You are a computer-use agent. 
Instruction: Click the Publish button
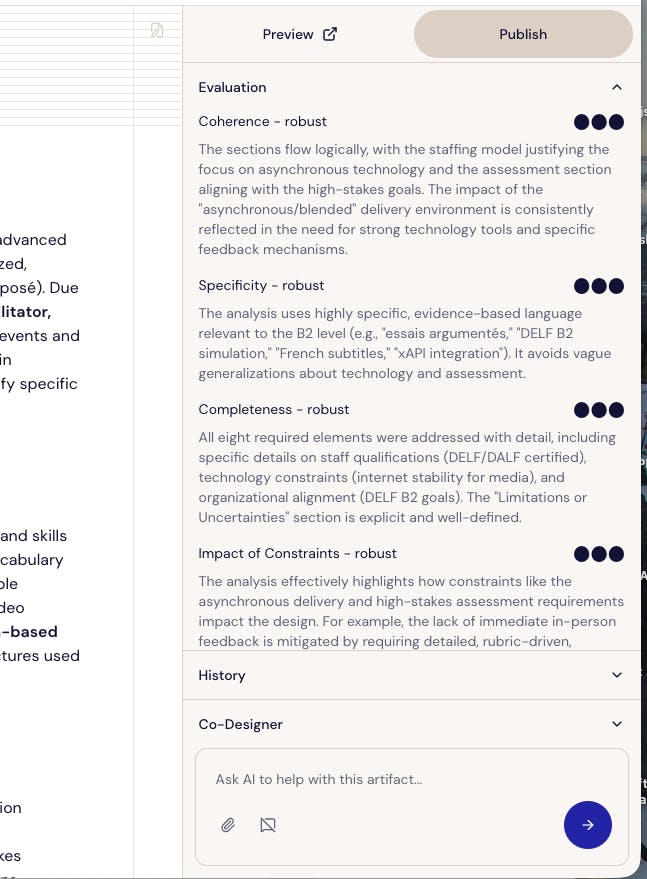click(523, 34)
